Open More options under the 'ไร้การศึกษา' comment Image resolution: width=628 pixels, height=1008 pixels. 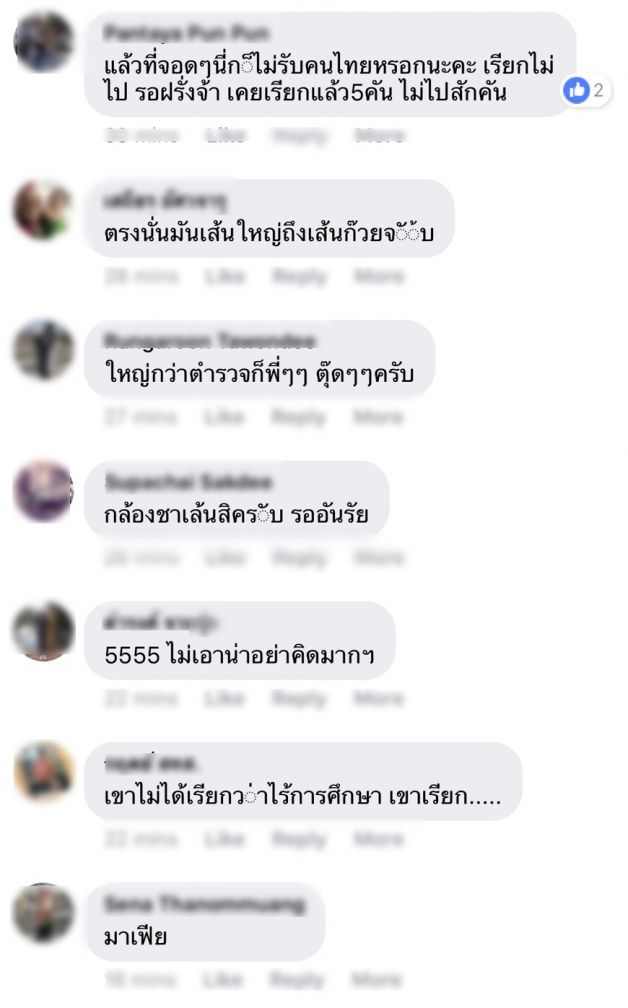click(x=379, y=839)
